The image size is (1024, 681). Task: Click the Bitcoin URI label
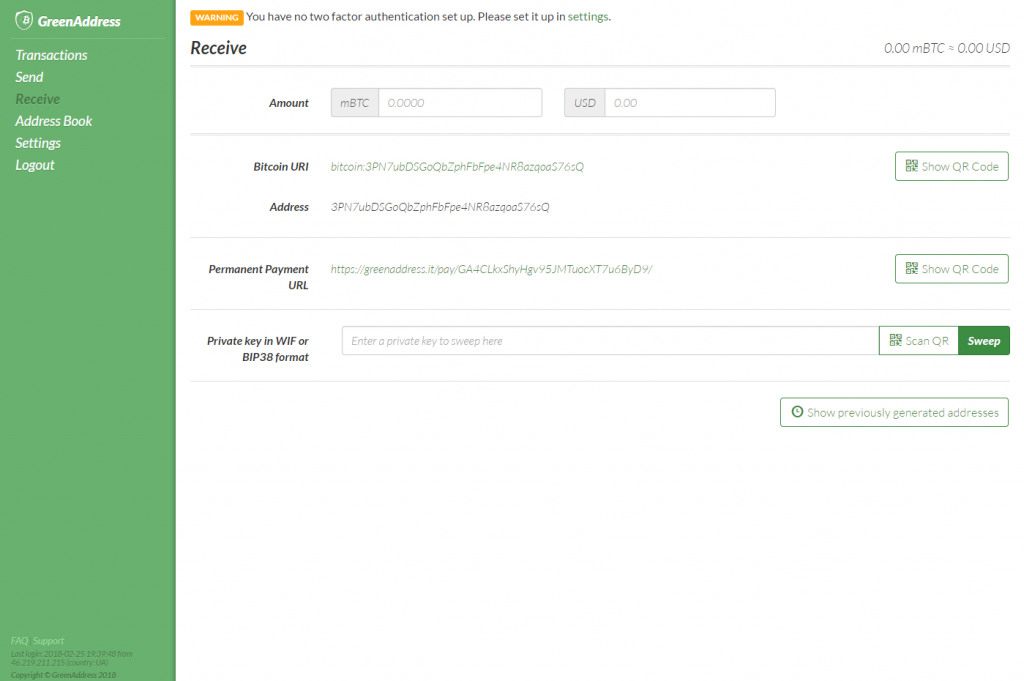(281, 166)
